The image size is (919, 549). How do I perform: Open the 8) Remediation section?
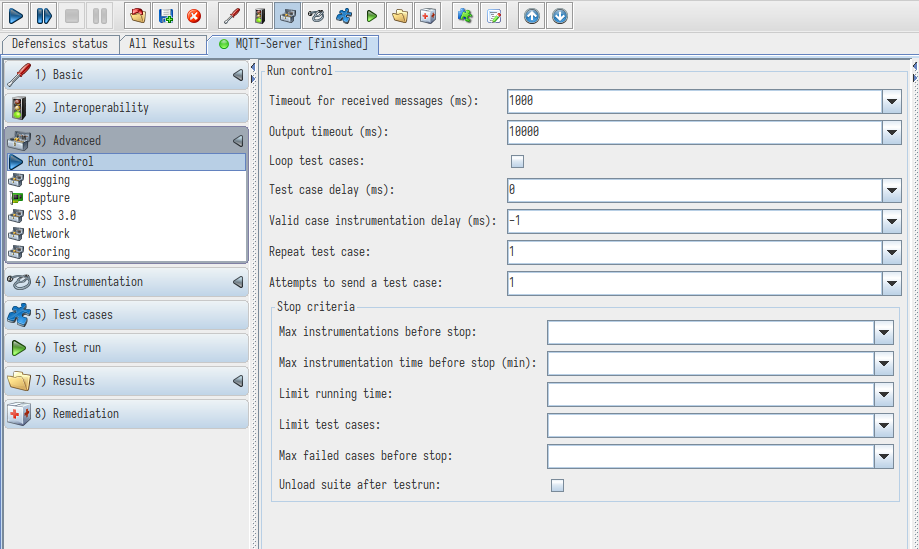coord(127,413)
